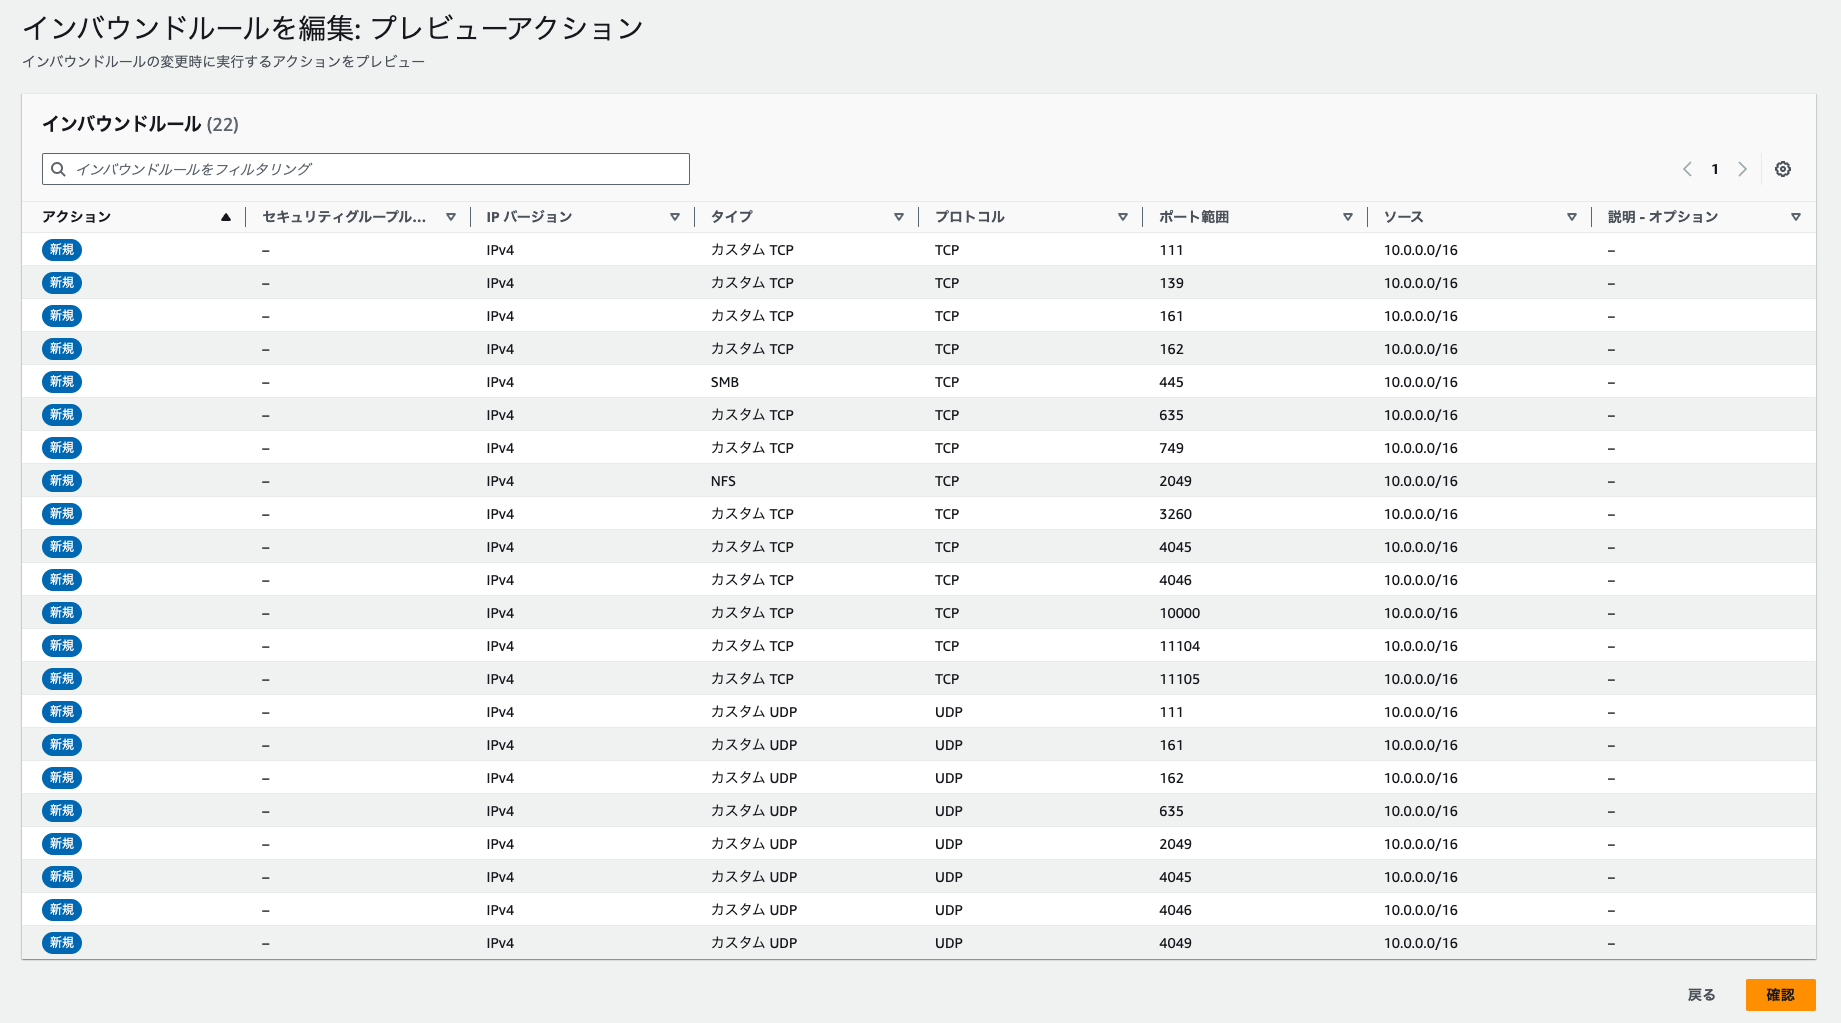Click search magnifier in filter box
This screenshot has width=1841, height=1023.
59,169
